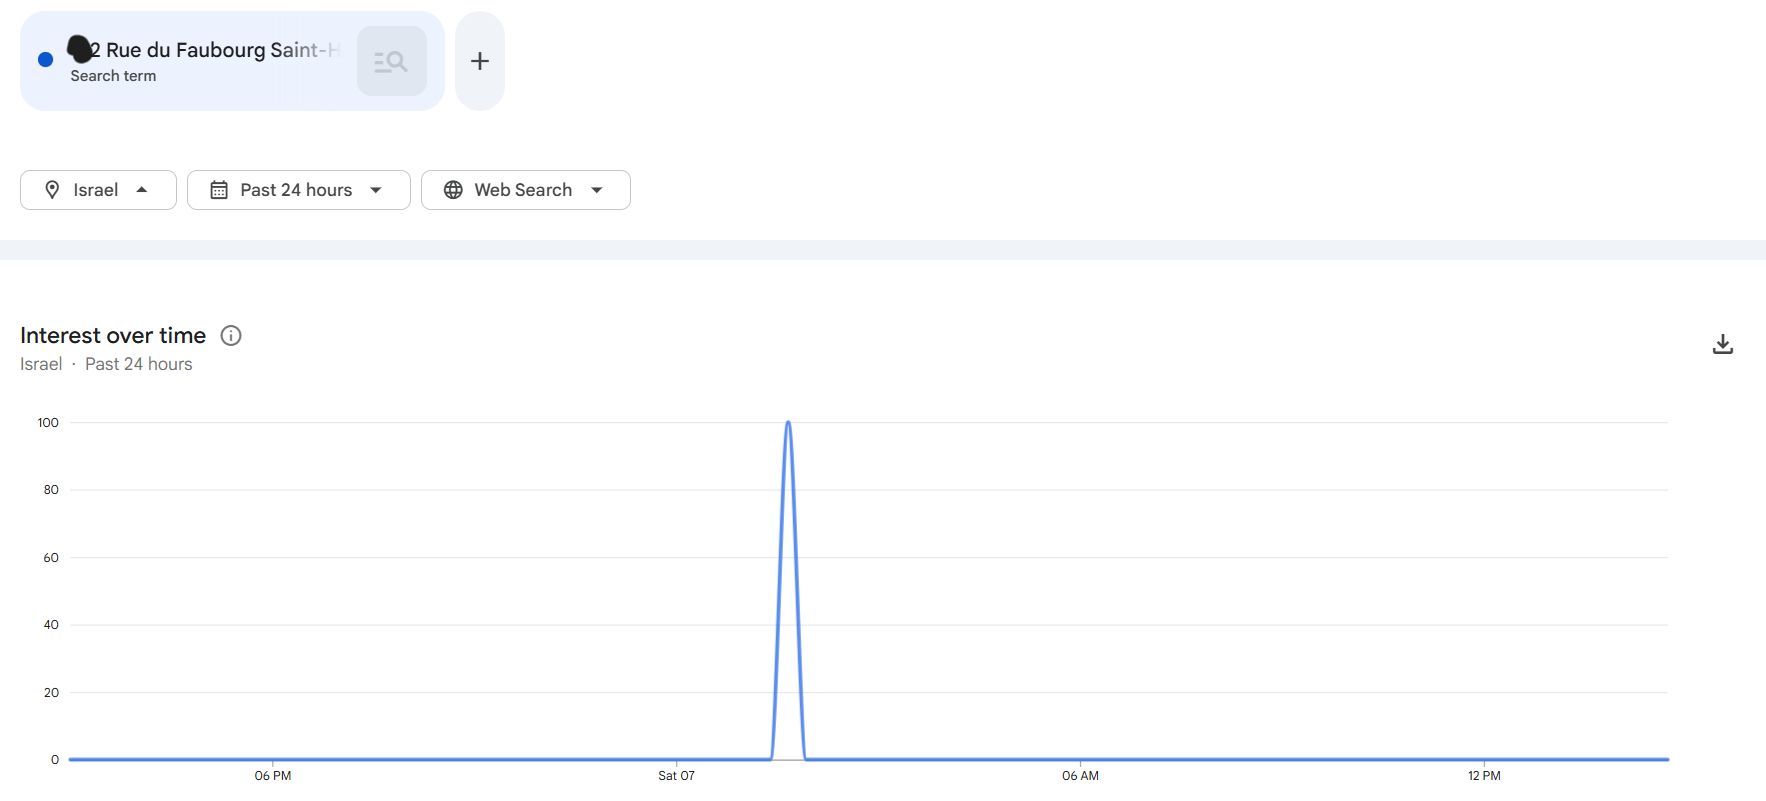Select the 06 PM time axis label
Image resolution: width=1766 pixels, height=801 pixels.
click(273, 776)
